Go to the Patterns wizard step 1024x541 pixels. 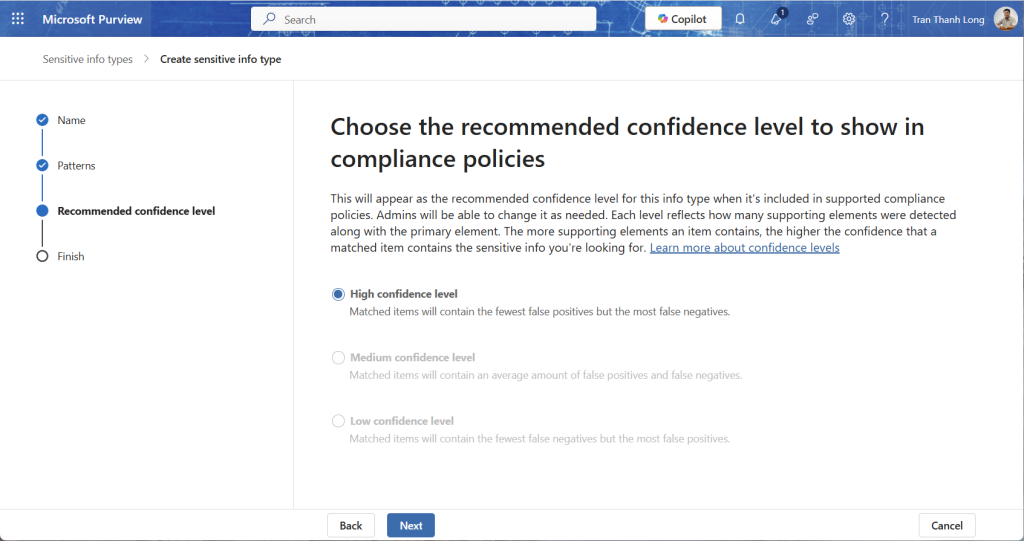(76, 165)
